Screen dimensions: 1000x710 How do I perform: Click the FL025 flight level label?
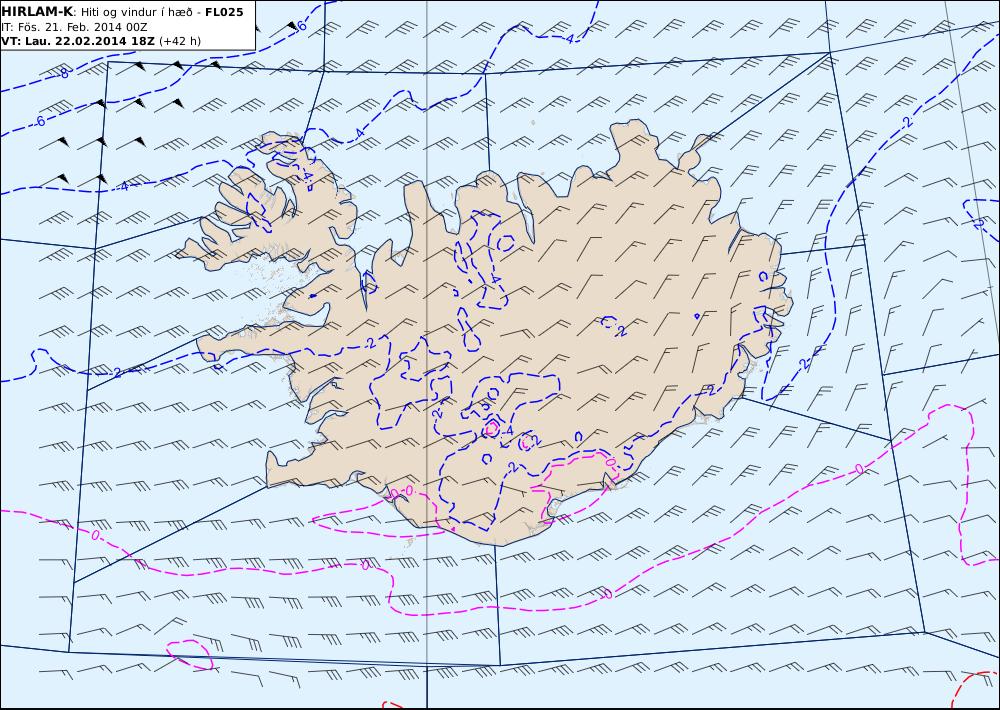coord(224,12)
